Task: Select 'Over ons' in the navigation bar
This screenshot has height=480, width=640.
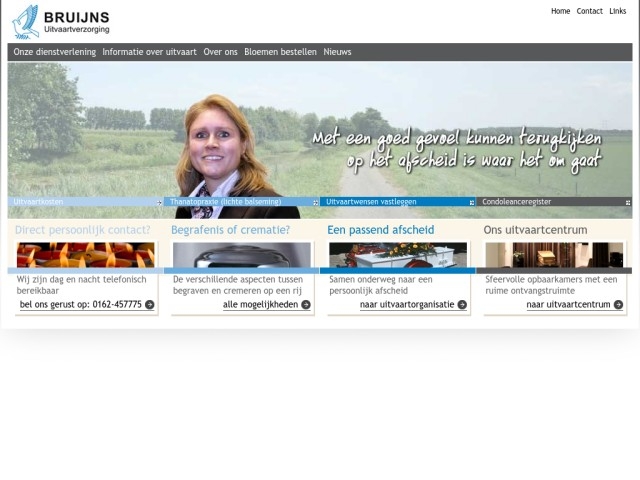Action: coord(220,52)
